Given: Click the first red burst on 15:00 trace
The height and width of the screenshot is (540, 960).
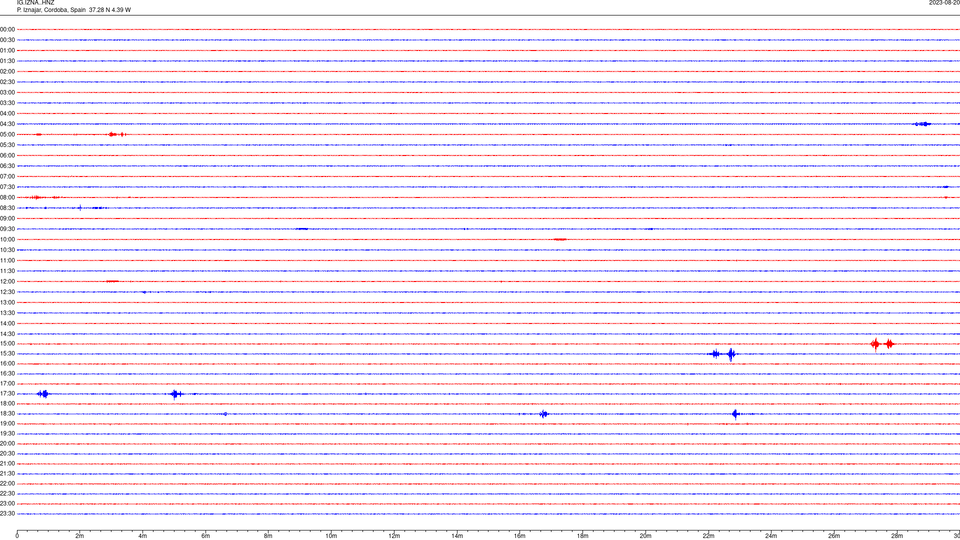Looking at the screenshot, I should coord(876,344).
